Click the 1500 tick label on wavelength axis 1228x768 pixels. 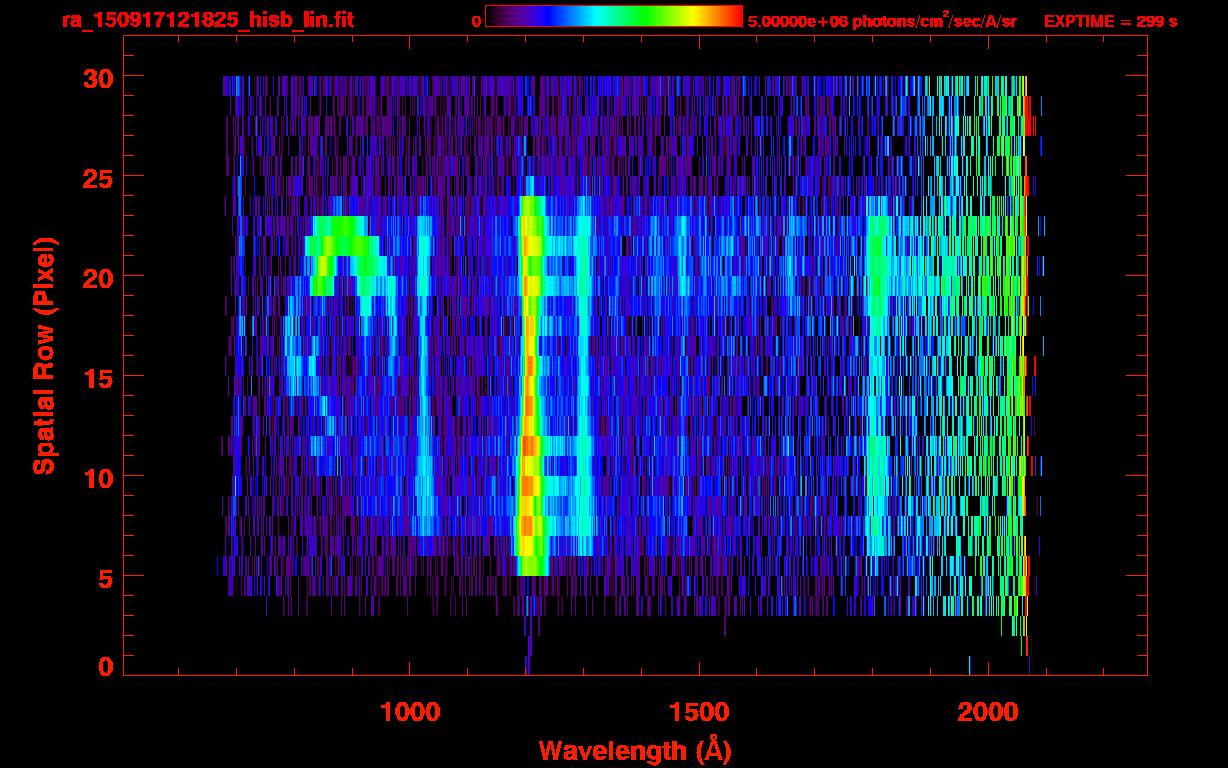tap(698, 712)
